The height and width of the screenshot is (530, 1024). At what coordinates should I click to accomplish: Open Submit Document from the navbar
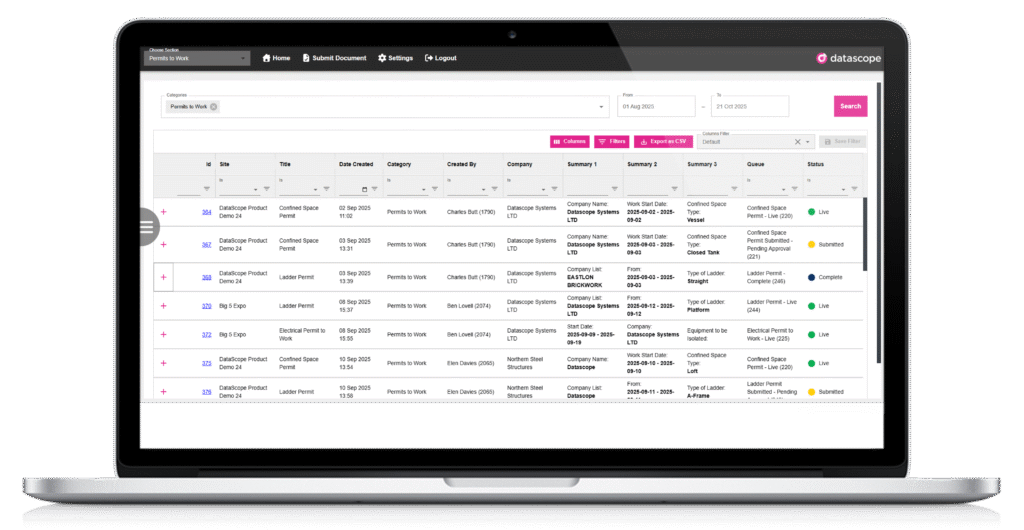334,58
